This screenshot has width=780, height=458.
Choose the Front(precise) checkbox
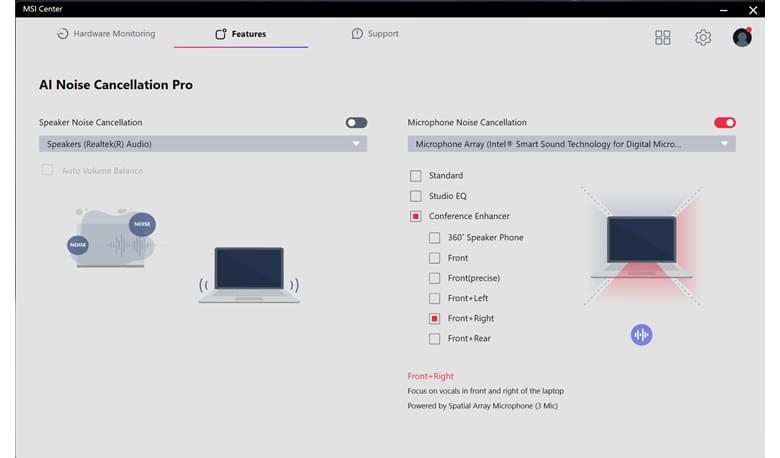pos(434,278)
